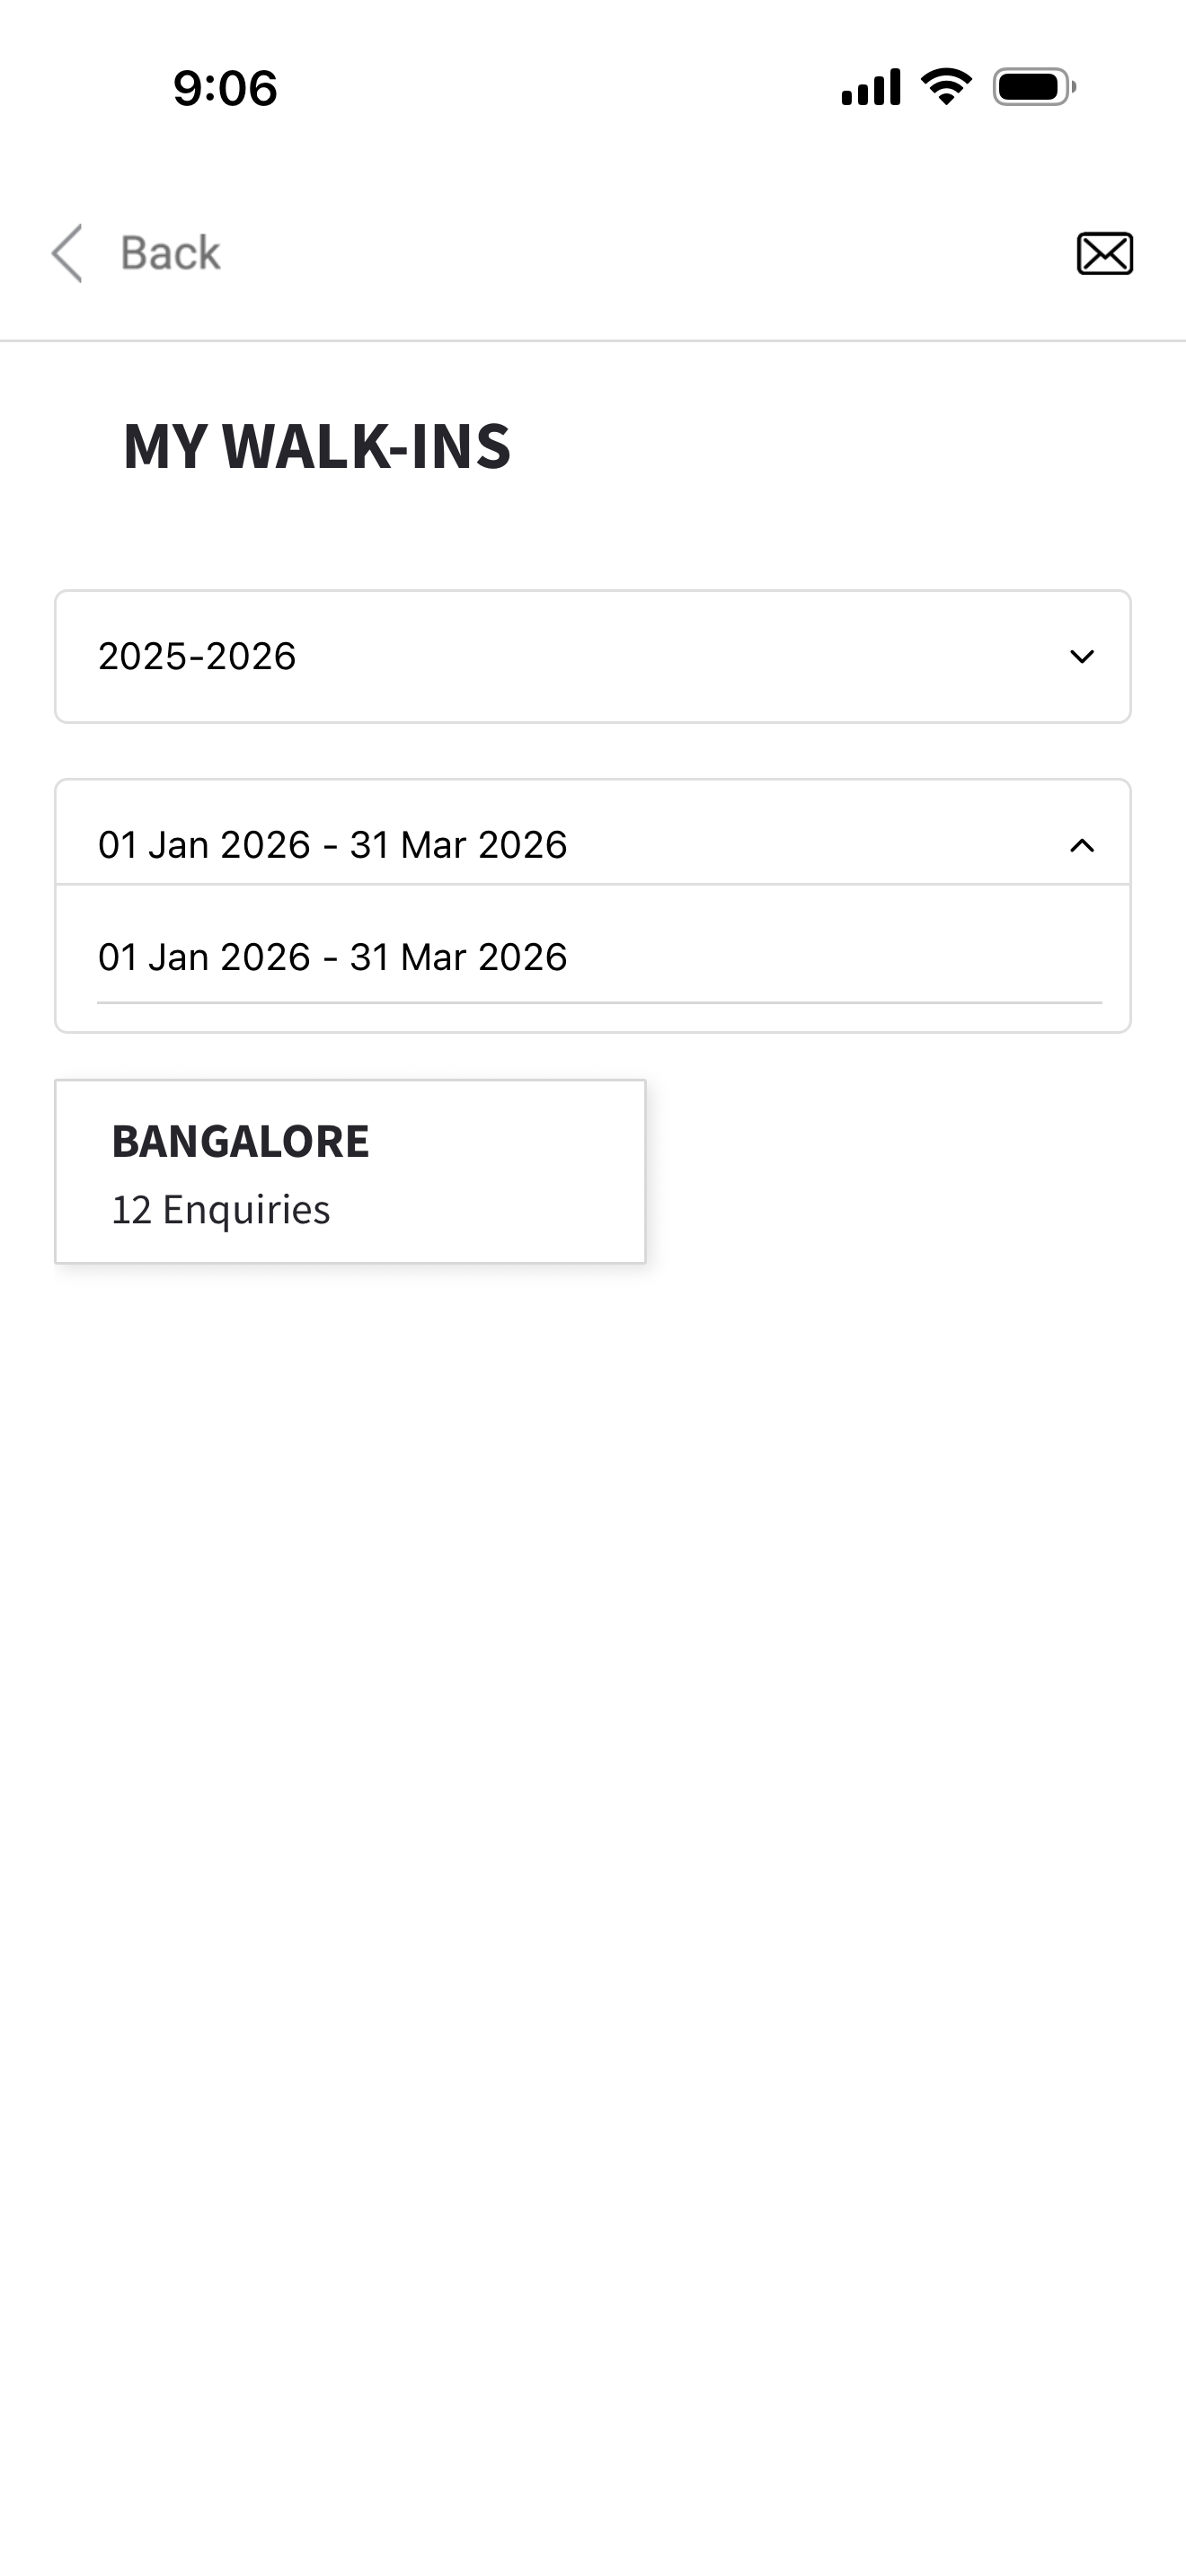1186x2576 pixels.
Task: Tap the 9:06 clock in status bar
Action: [x=225, y=88]
